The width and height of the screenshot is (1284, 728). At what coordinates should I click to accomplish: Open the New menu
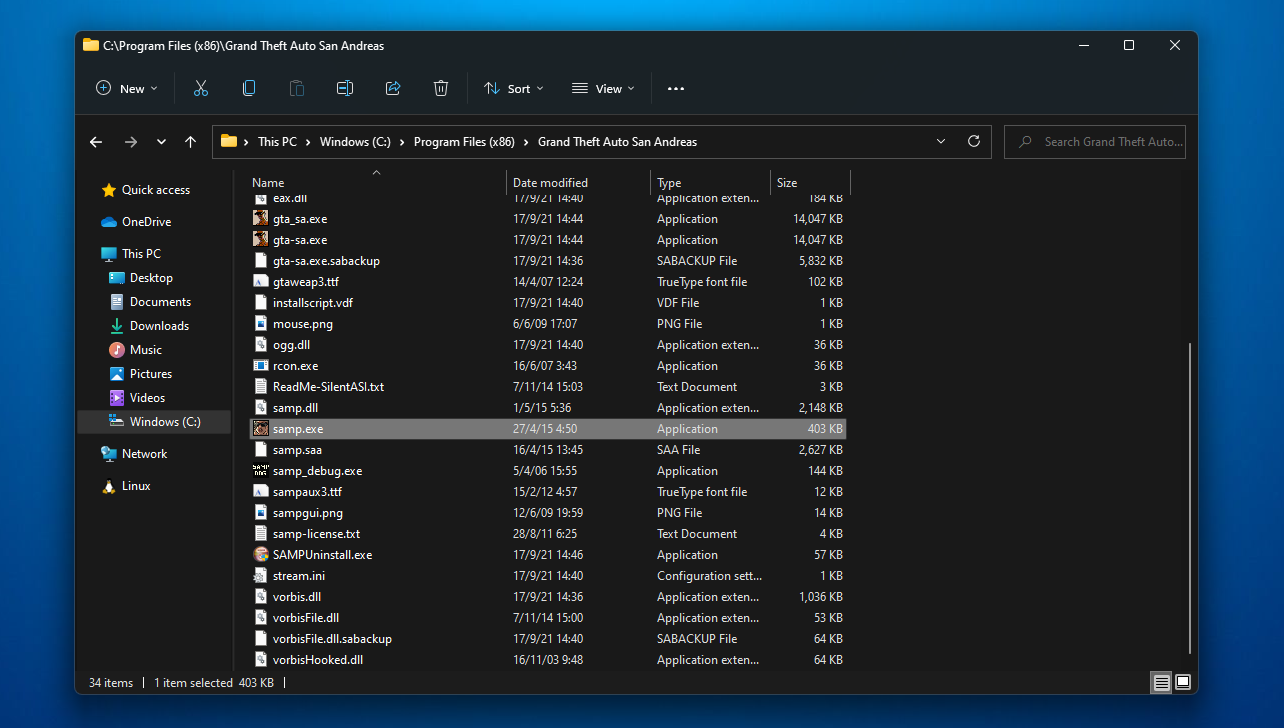[126, 88]
